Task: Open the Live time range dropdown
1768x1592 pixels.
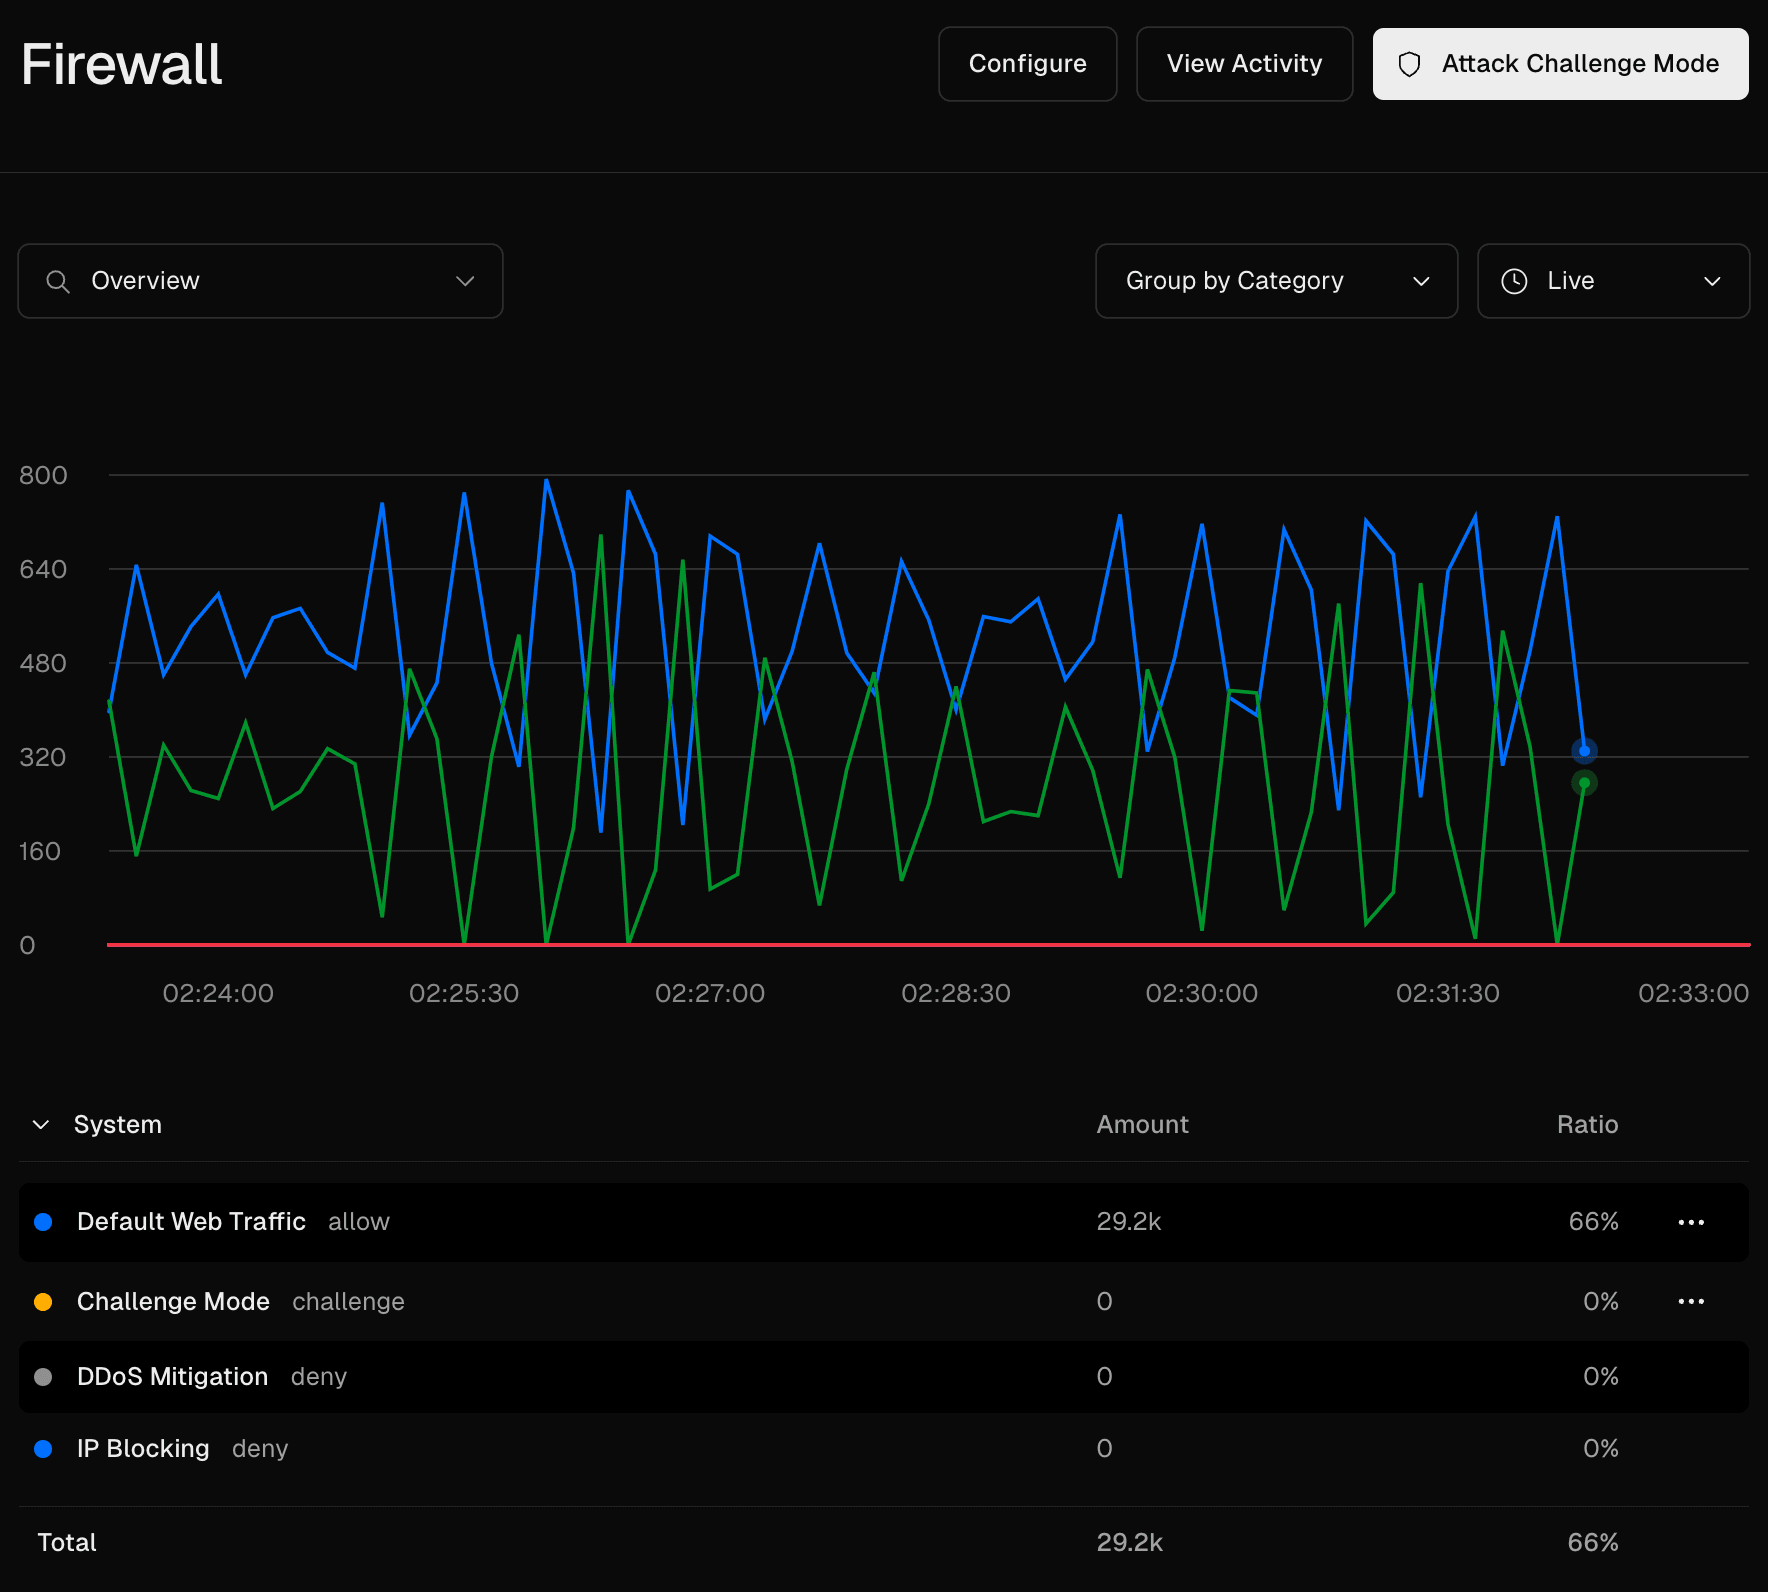Action: click(x=1613, y=281)
